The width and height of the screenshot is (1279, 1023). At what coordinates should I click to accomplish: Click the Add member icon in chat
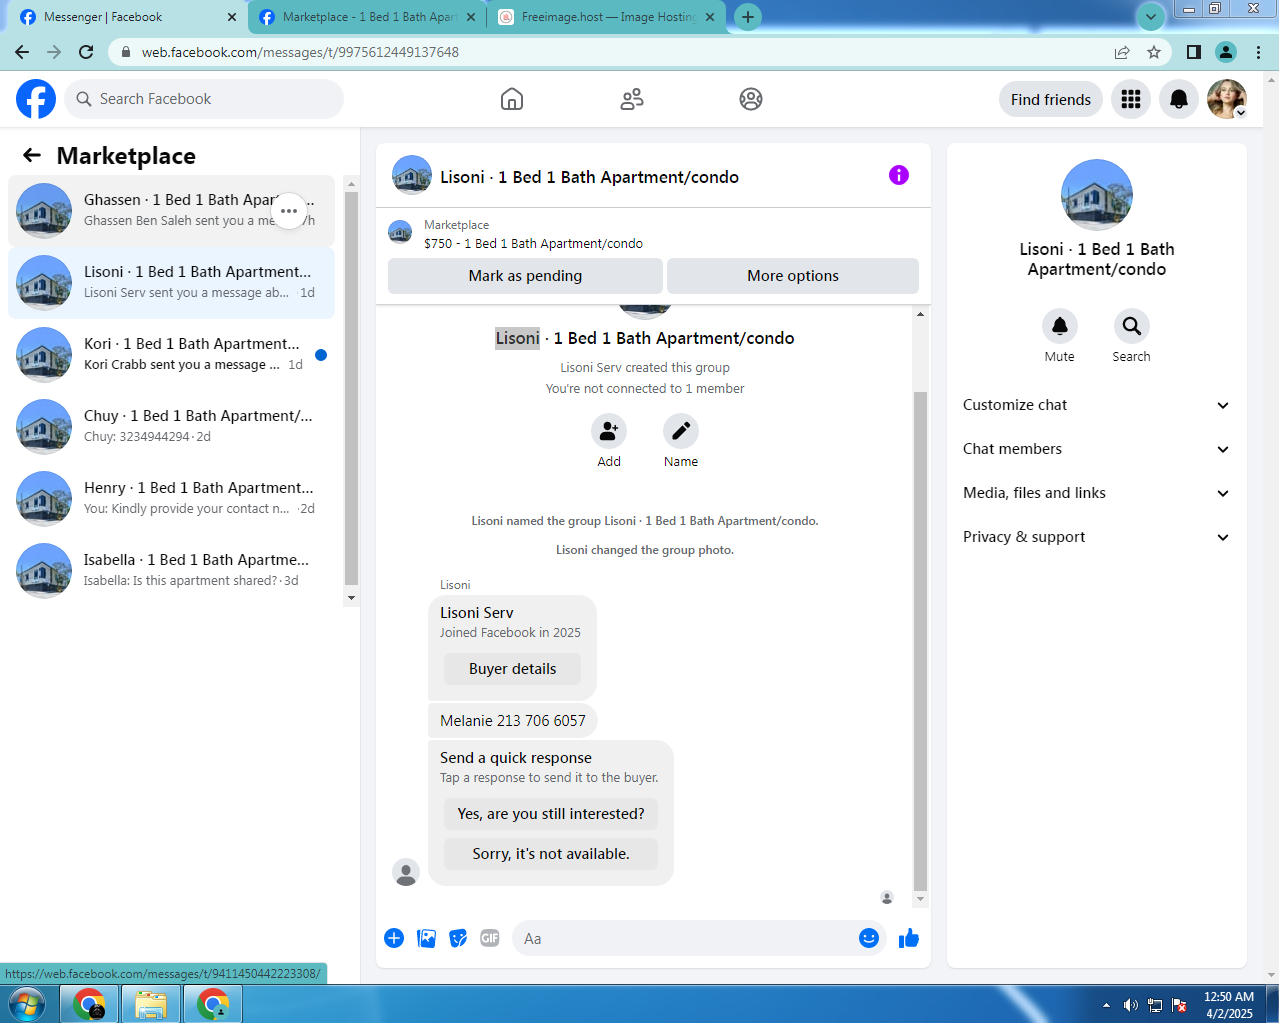point(609,431)
